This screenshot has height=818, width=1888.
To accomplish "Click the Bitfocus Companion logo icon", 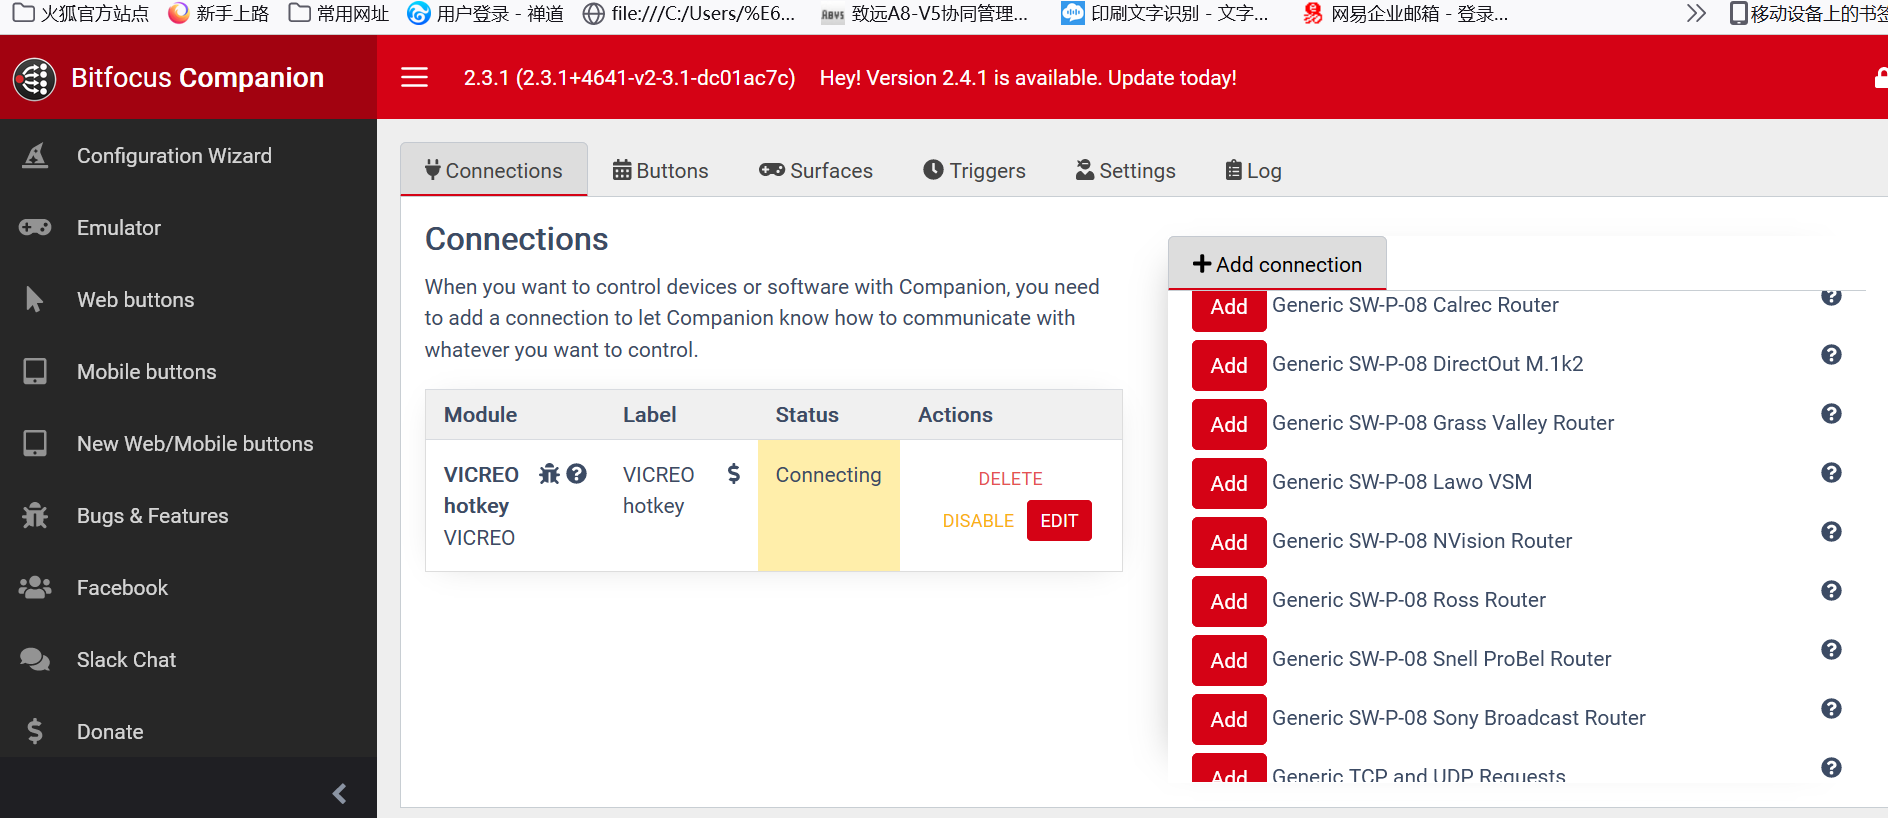I will (35, 78).
